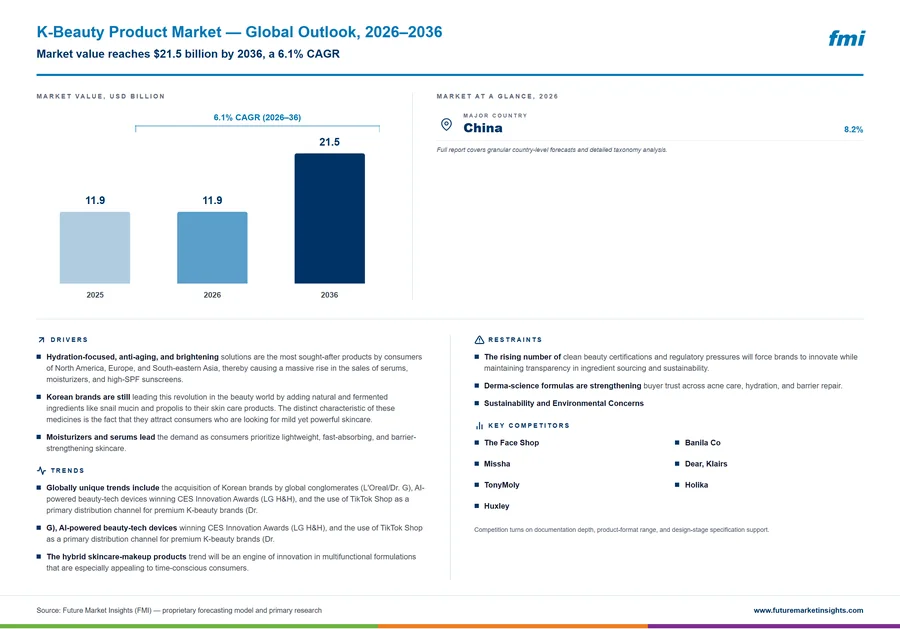This screenshot has height=629, width=900.
Task: Click the Drivers arrow icon
Action: coord(41,340)
